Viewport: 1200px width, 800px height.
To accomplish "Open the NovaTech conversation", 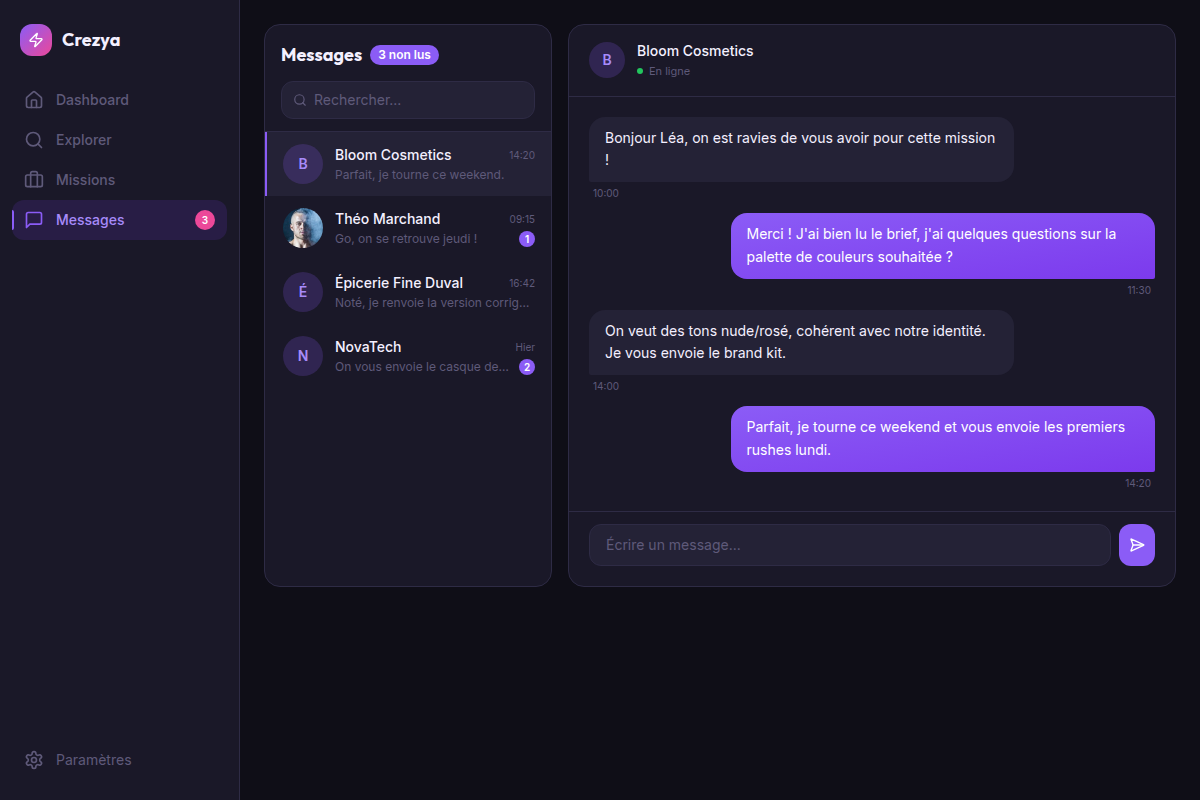I will (408, 356).
